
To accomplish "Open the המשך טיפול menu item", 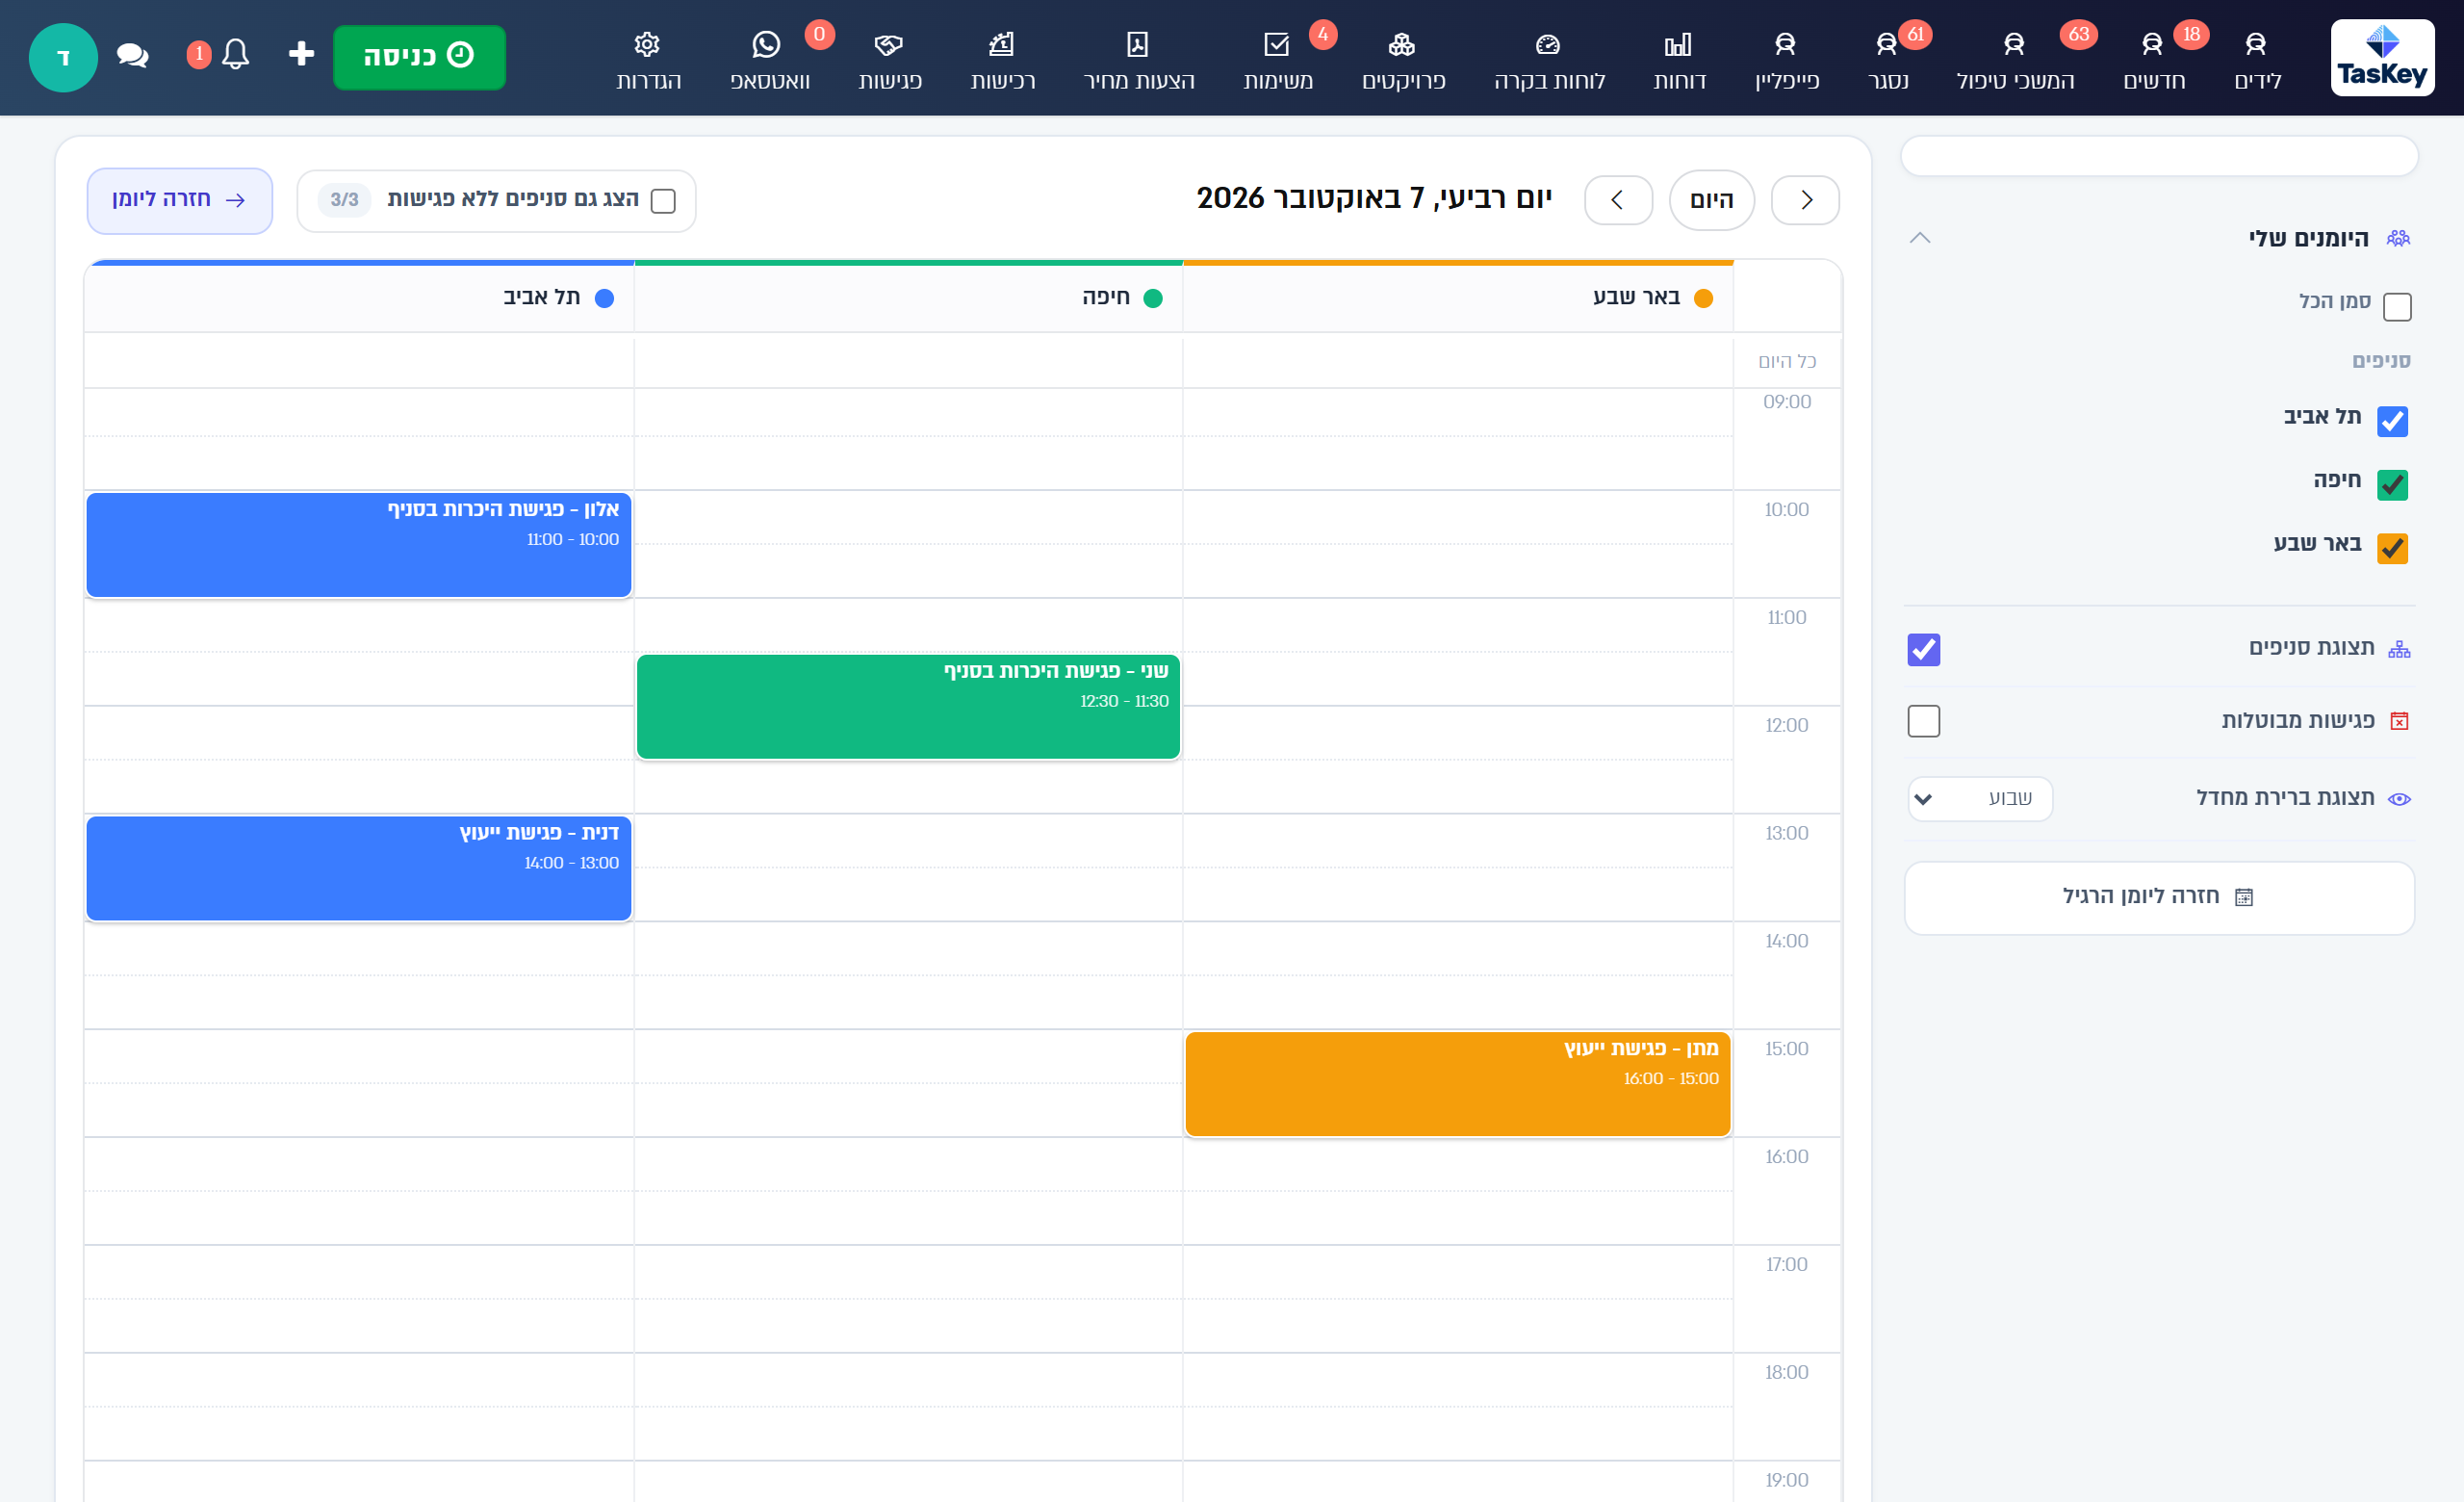I will [x=2015, y=60].
